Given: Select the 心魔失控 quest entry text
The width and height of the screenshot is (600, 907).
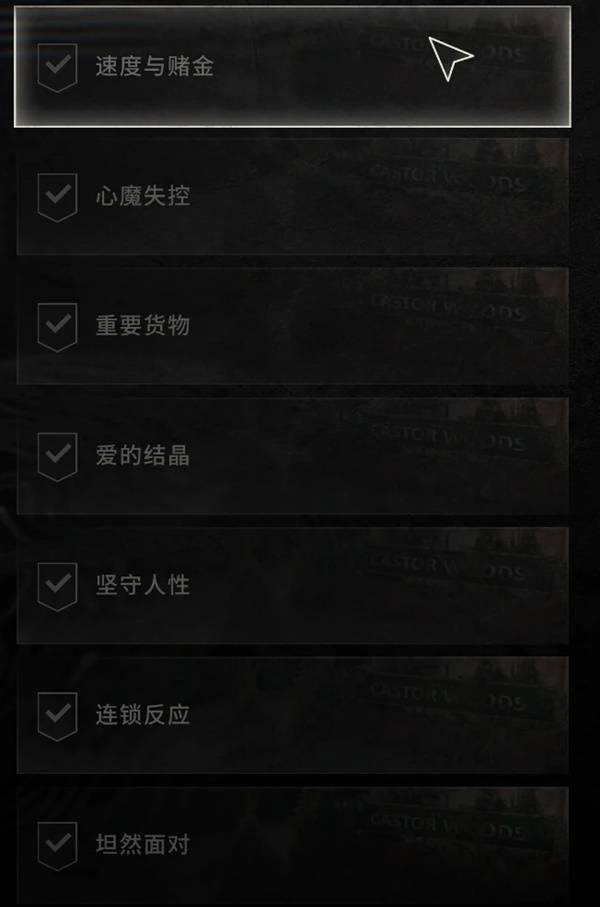Looking at the screenshot, I should pos(143,196).
